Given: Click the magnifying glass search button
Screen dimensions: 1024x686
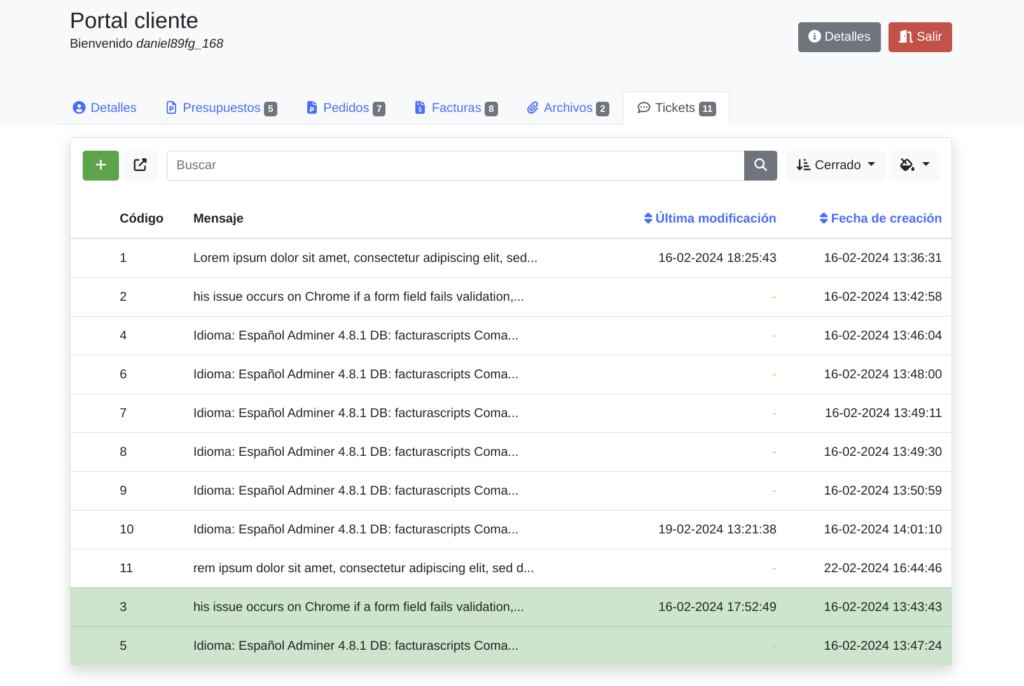Looking at the screenshot, I should [760, 166].
